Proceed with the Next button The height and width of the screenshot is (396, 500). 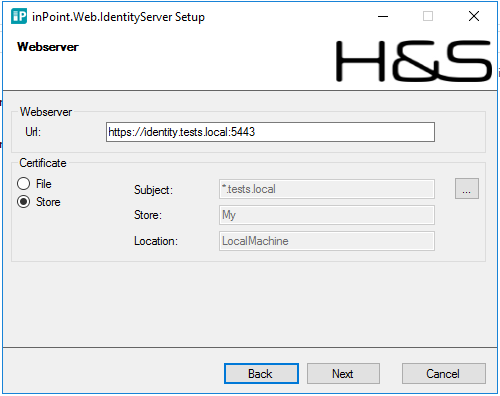tap(343, 373)
